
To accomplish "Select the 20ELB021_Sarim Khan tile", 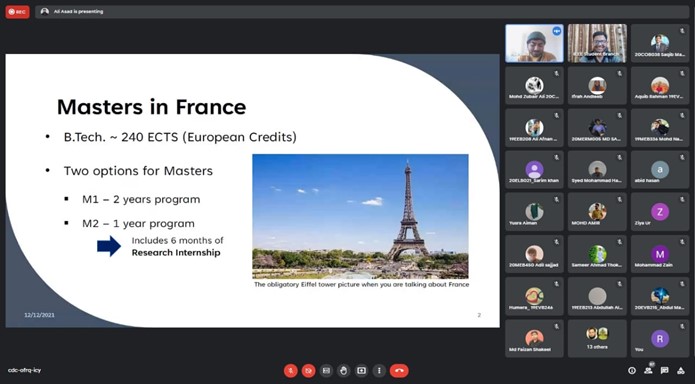I will coord(535,170).
